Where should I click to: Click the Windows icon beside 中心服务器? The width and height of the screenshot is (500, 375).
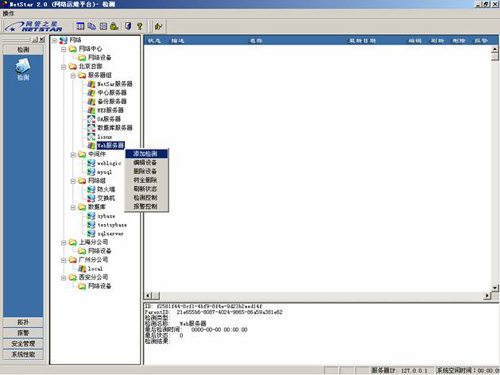click(x=91, y=93)
